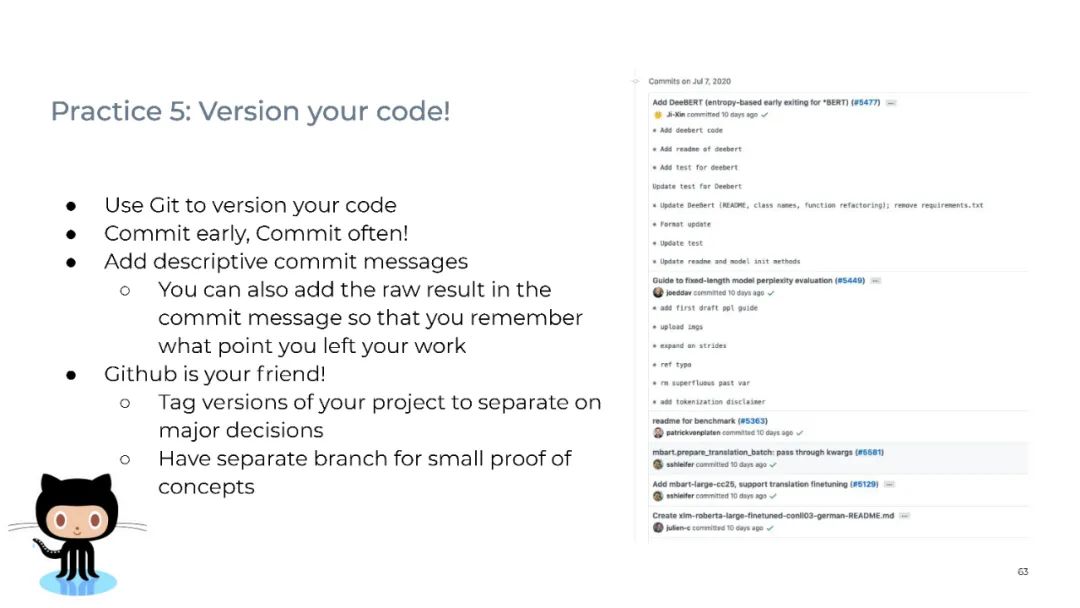Expand the mbart-large-cc25 commit ellipsis
Screen dimensions: 1080x608
coord(890,484)
